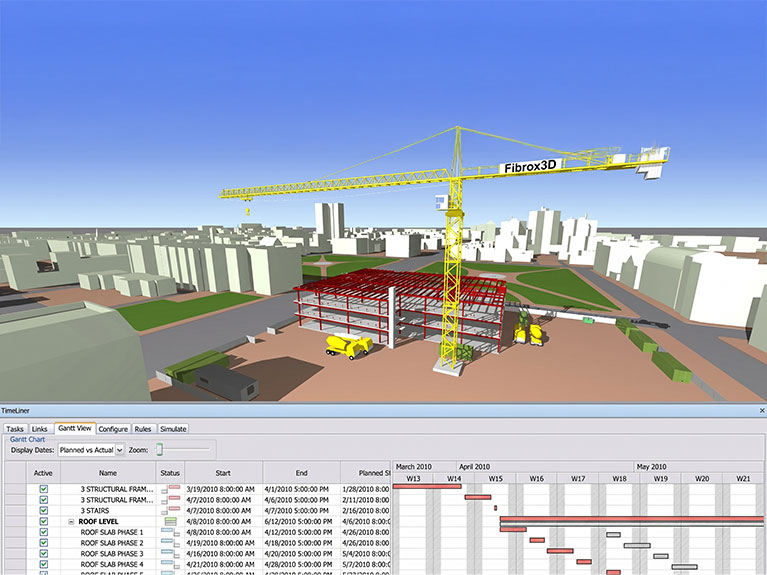Click the ROOF LEVEL green status icon
Image resolution: width=767 pixels, height=575 pixels.
tap(170, 521)
